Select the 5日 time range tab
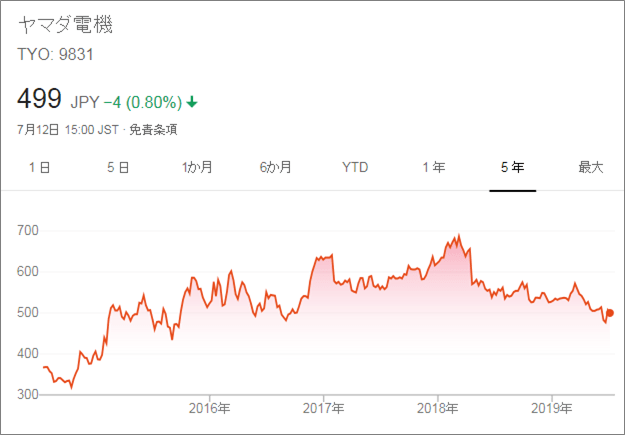625x435 pixels. pyautogui.click(x=118, y=167)
